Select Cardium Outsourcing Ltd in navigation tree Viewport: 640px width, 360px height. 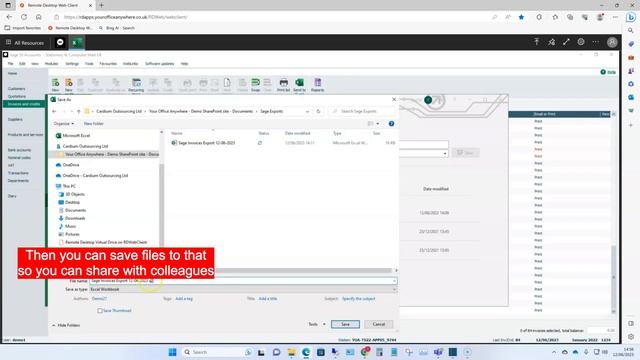point(85,146)
